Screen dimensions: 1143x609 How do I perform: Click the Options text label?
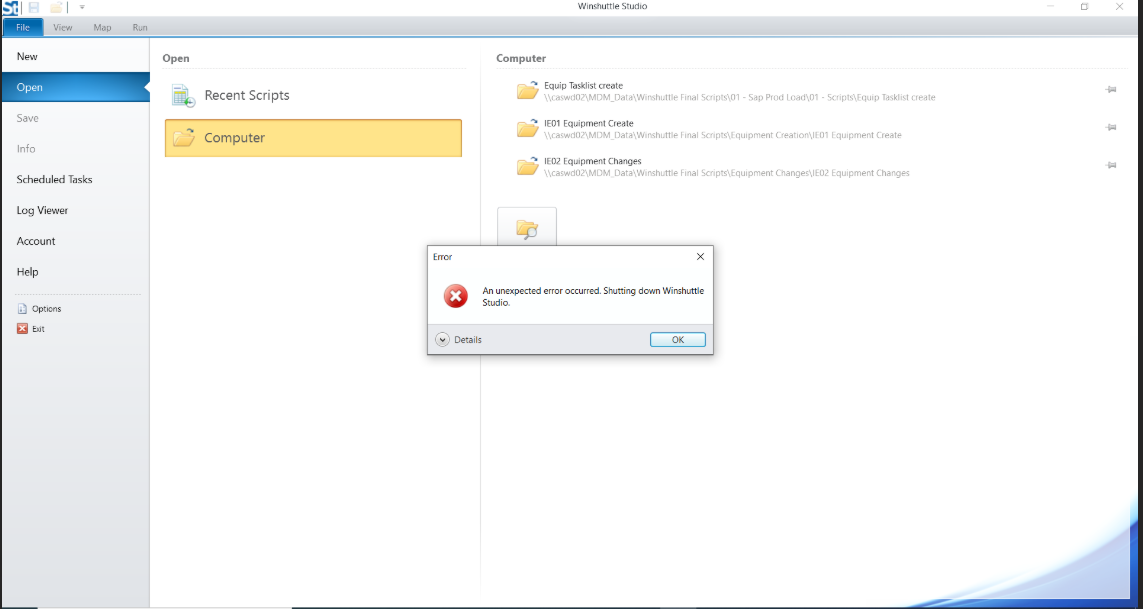click(47, 309)
